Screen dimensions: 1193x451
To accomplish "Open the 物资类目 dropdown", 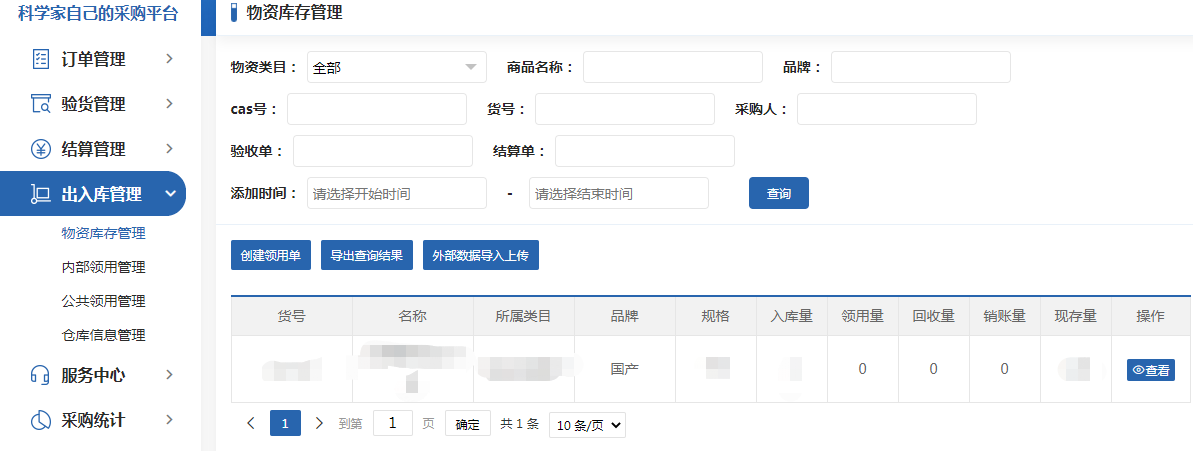I will (x=396, y=67).
